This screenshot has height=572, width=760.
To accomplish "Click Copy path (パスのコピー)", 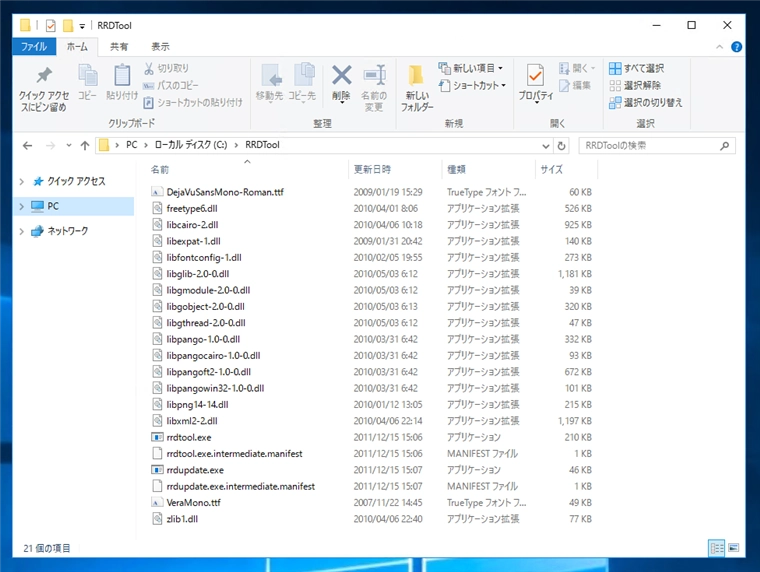I will (x=171, y=85).
